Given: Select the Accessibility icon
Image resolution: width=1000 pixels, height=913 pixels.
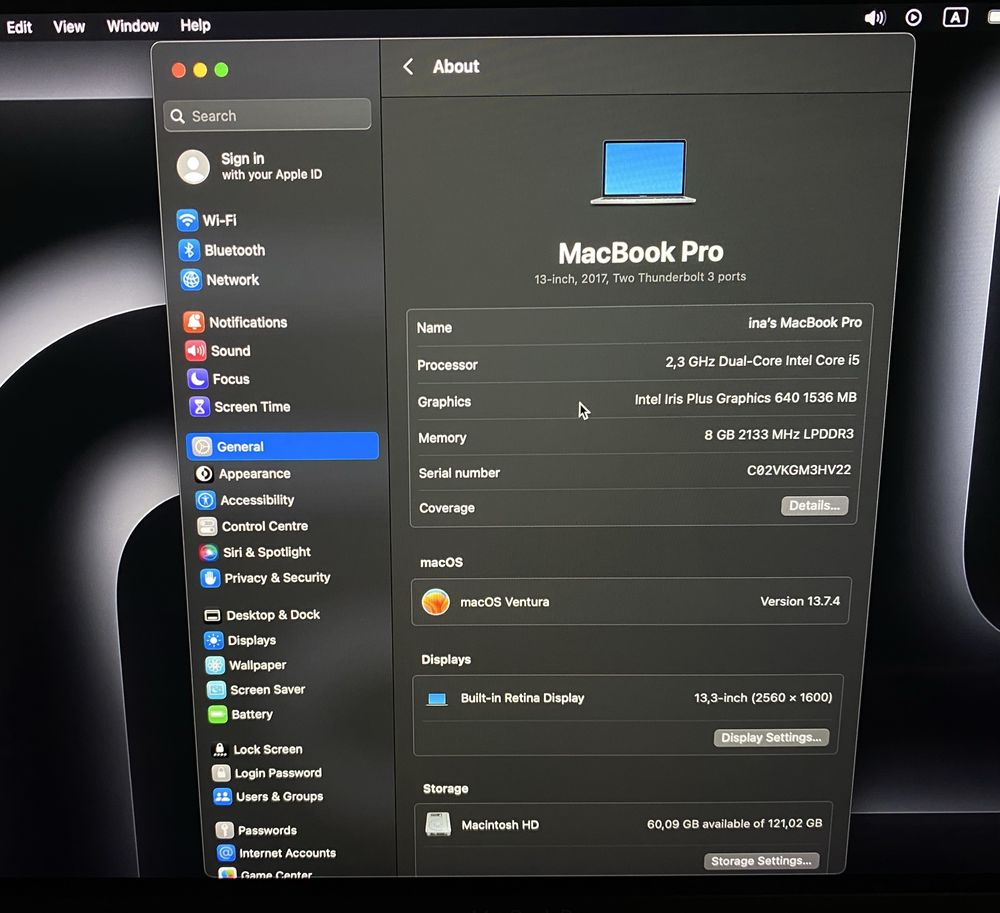Looking at the screenshot, I should 205,500.
